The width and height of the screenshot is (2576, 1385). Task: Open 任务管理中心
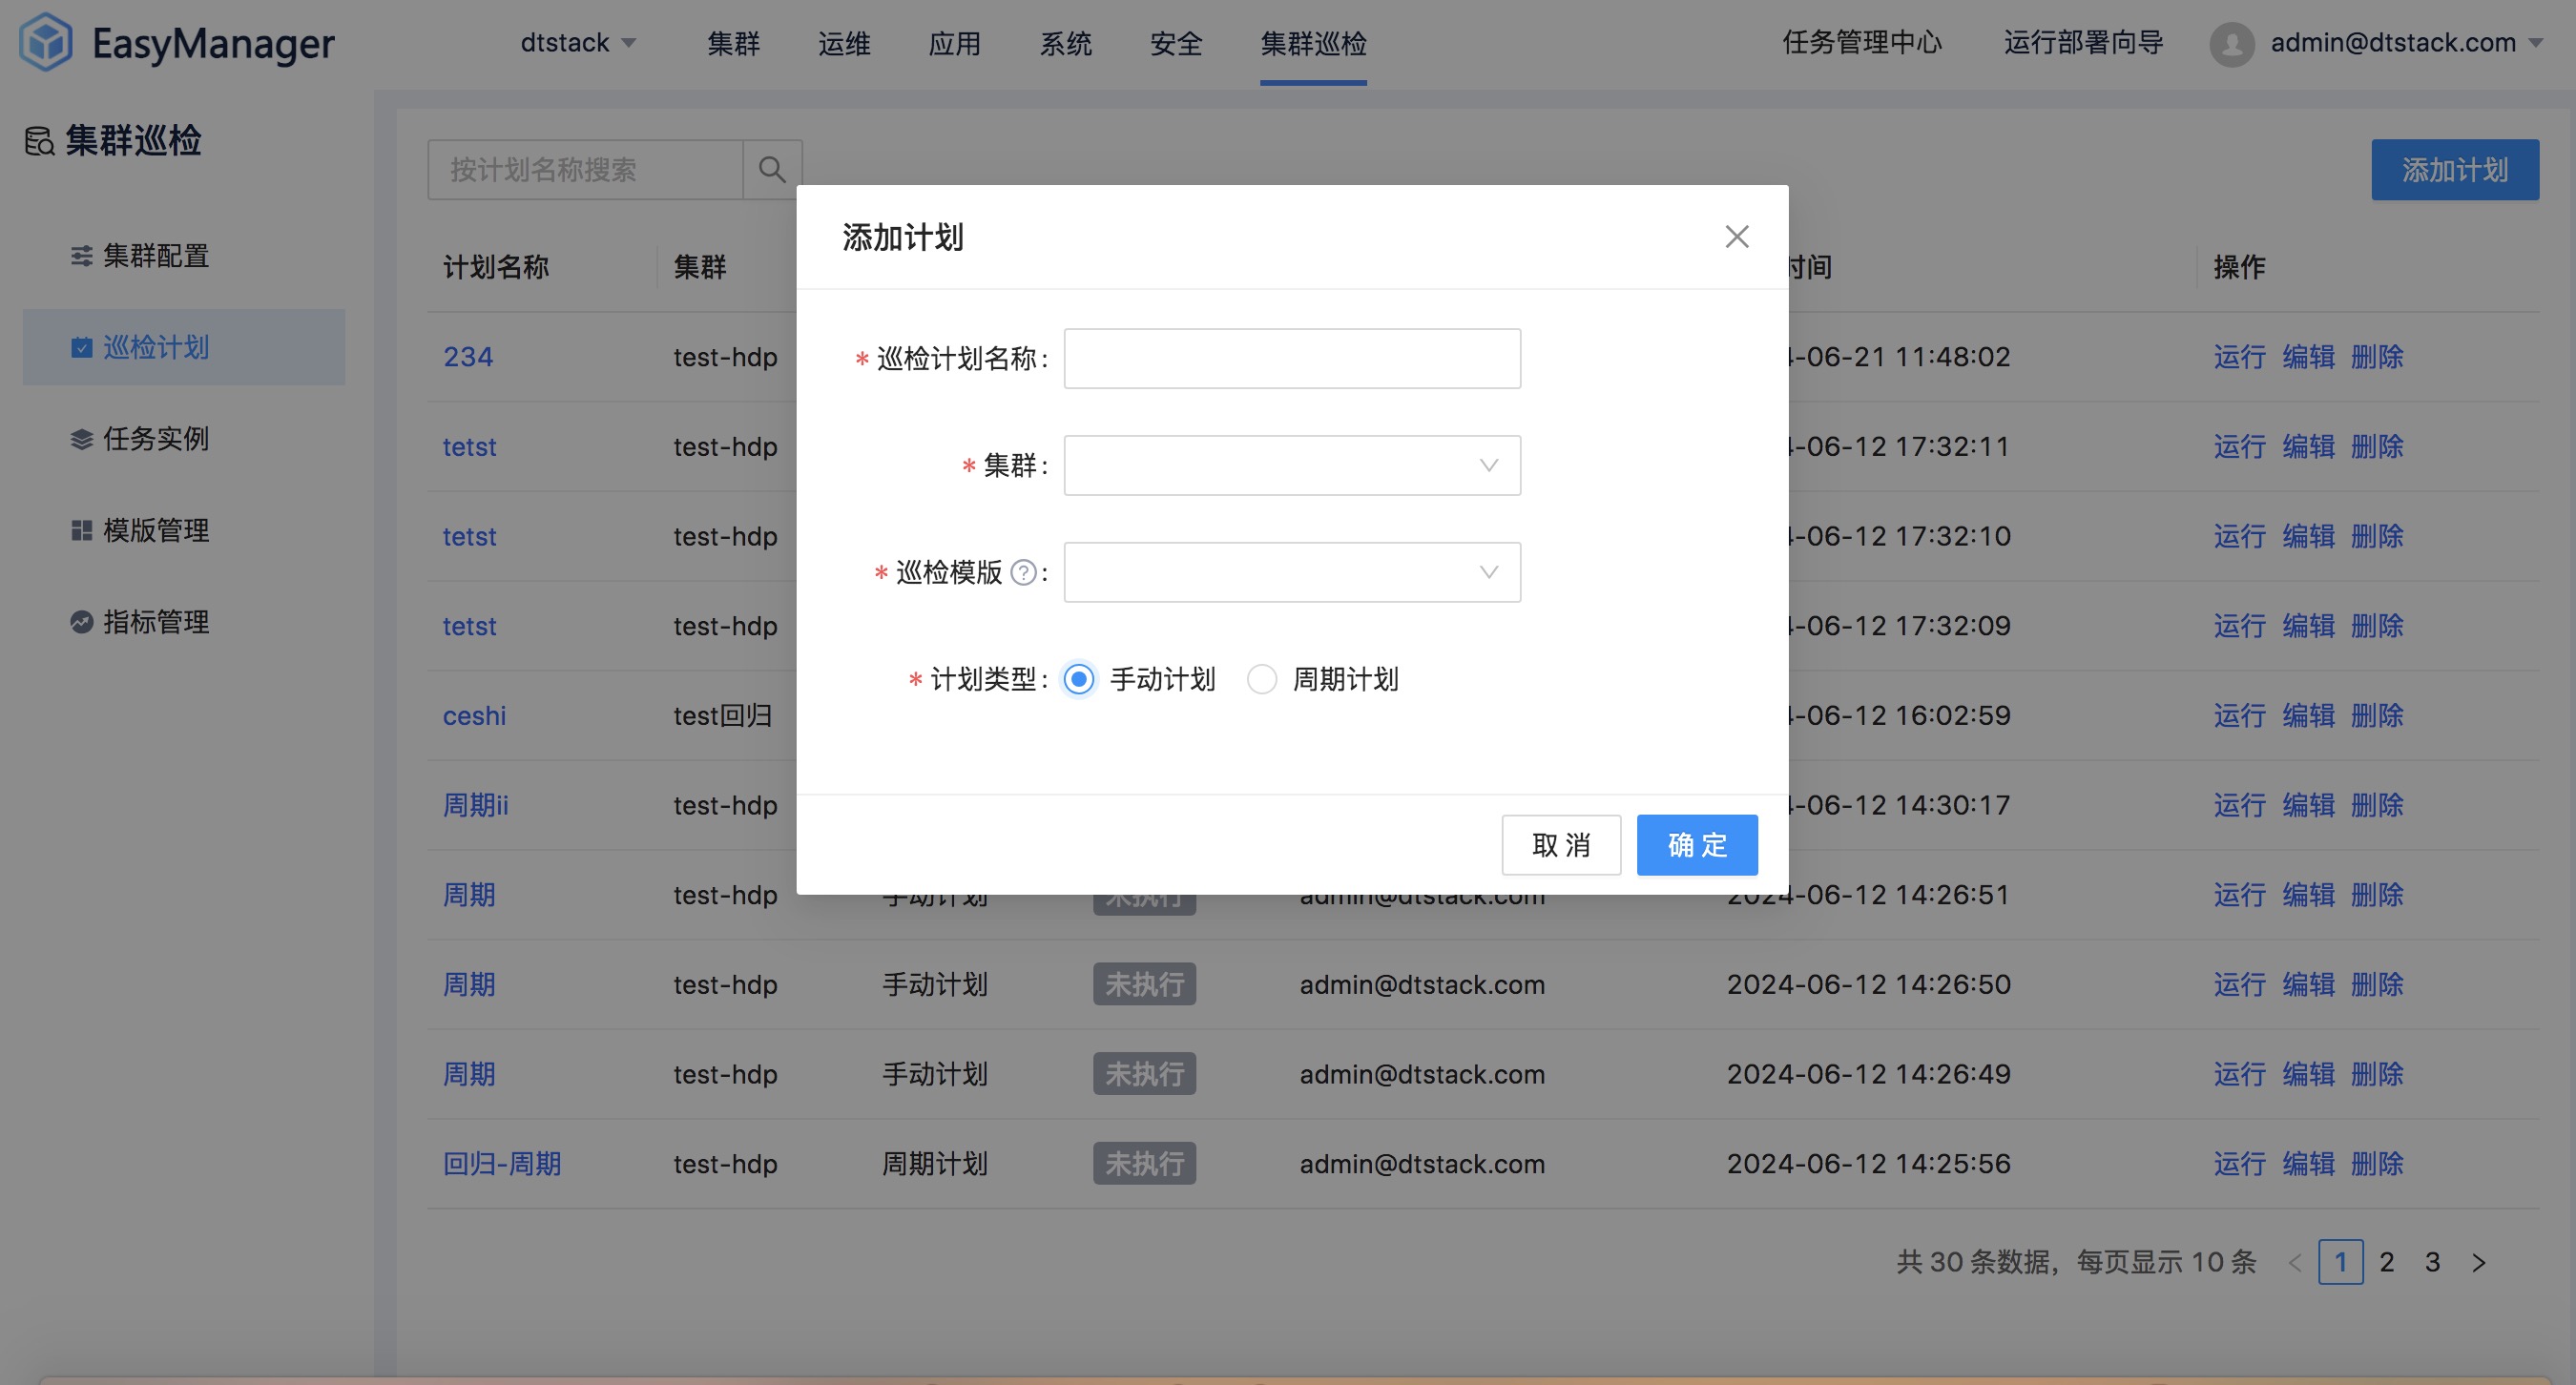pos(1862,43)
